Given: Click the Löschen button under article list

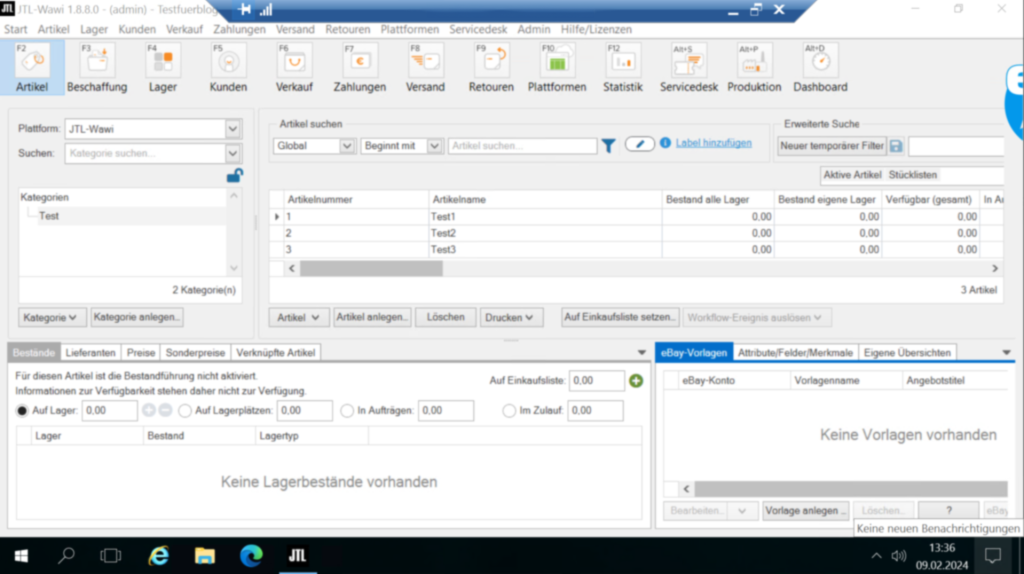Looking at the screenshot, I should click(445, 317).
